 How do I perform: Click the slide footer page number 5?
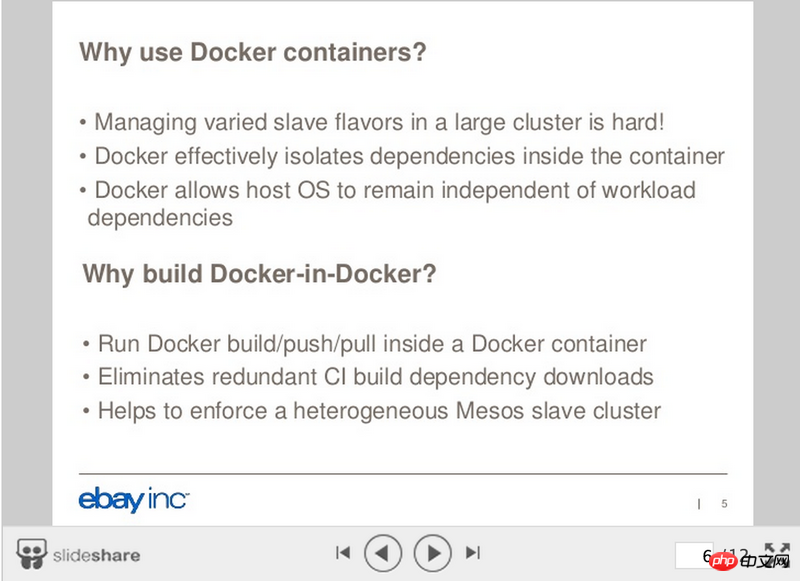[x=724, y=504]
